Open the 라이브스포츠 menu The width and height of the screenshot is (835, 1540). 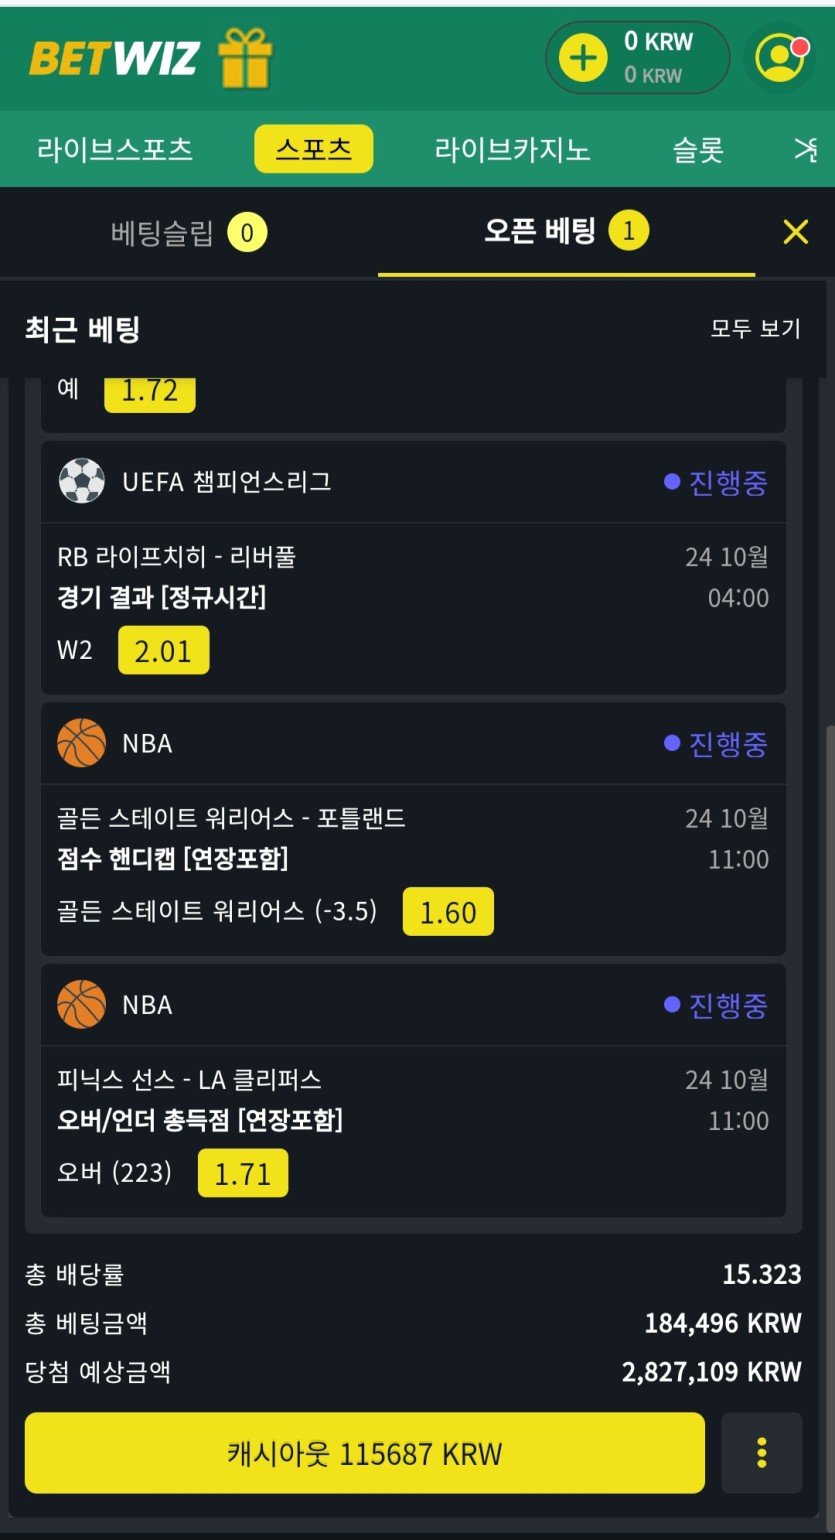115,150
